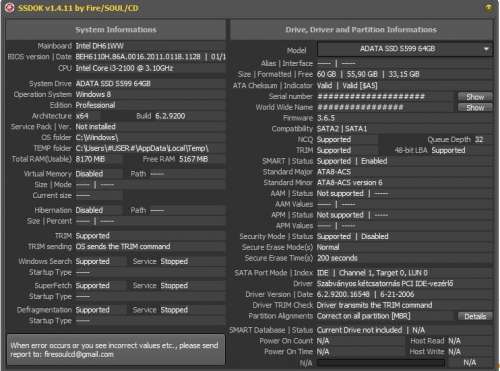Select the Edition value Professional
This screenshot has height=371, width=500.
(x=95, y=105)
